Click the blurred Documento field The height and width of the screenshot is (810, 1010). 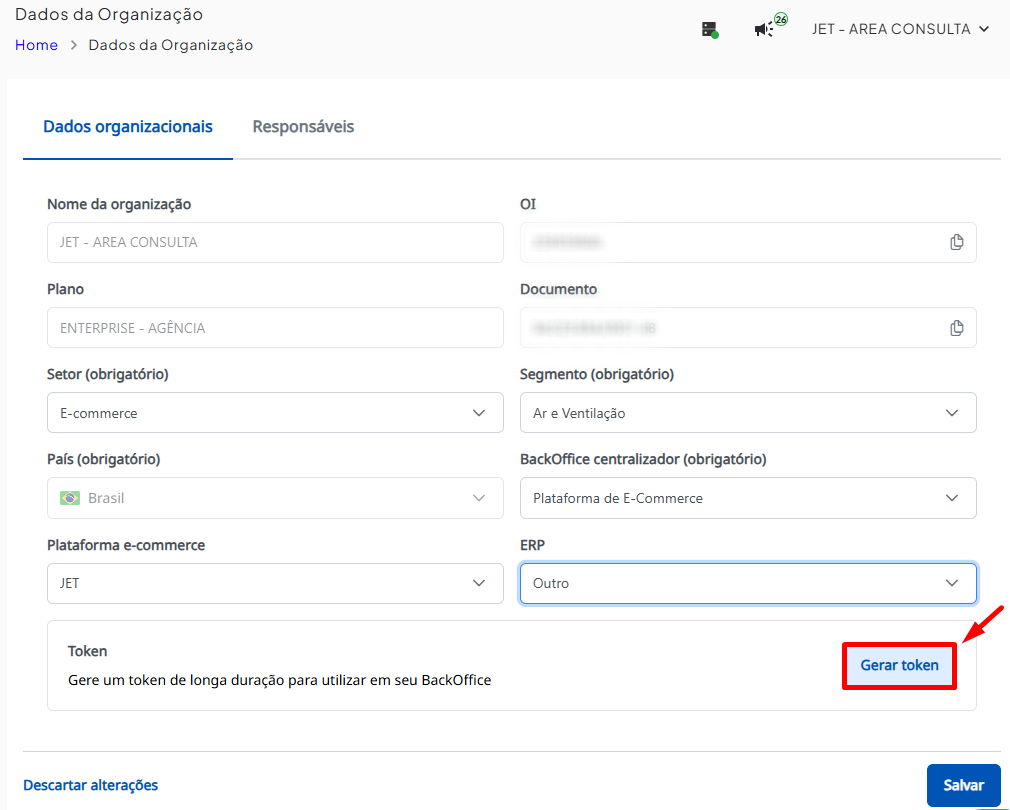tap(748, 328)
